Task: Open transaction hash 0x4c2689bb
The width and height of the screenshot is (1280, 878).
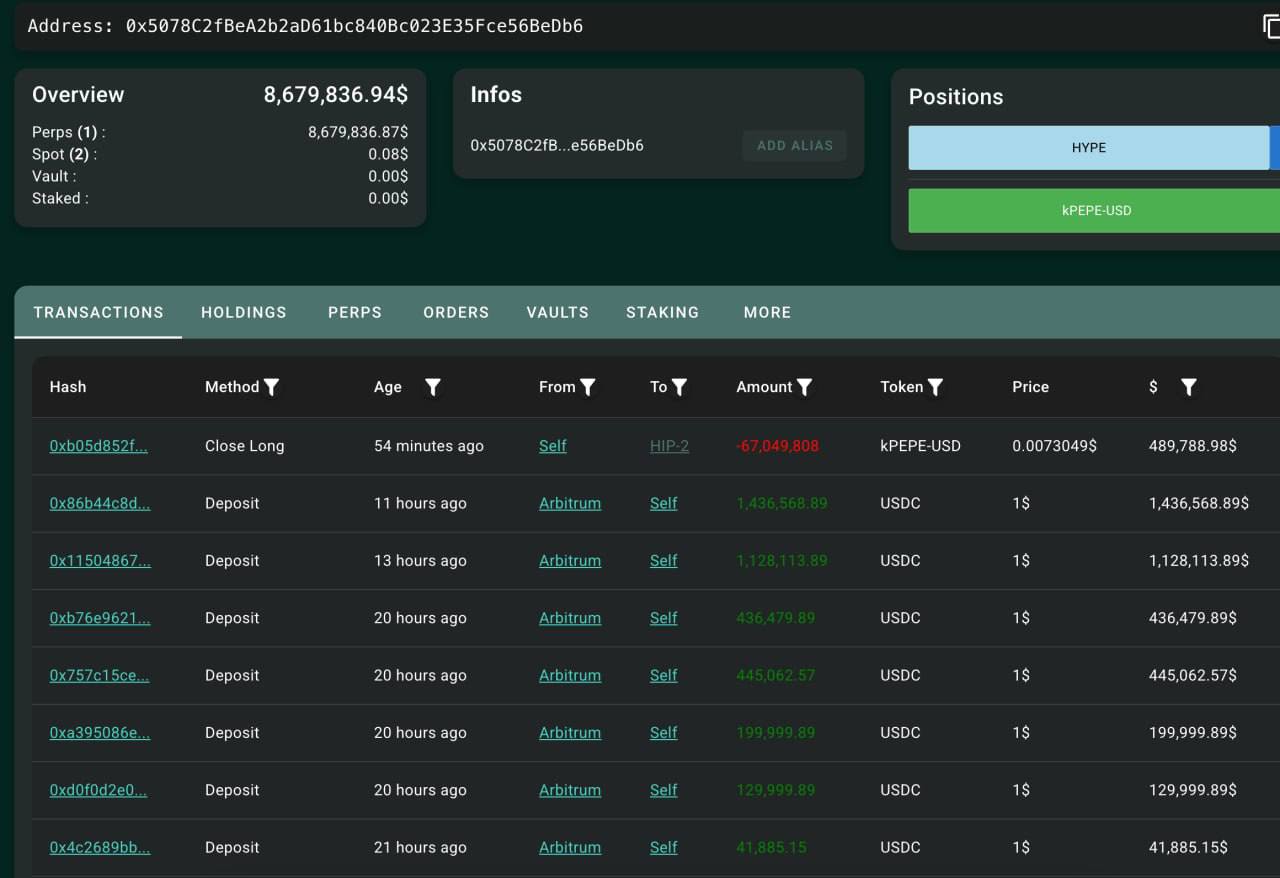Action: click(x=100, y=847)
